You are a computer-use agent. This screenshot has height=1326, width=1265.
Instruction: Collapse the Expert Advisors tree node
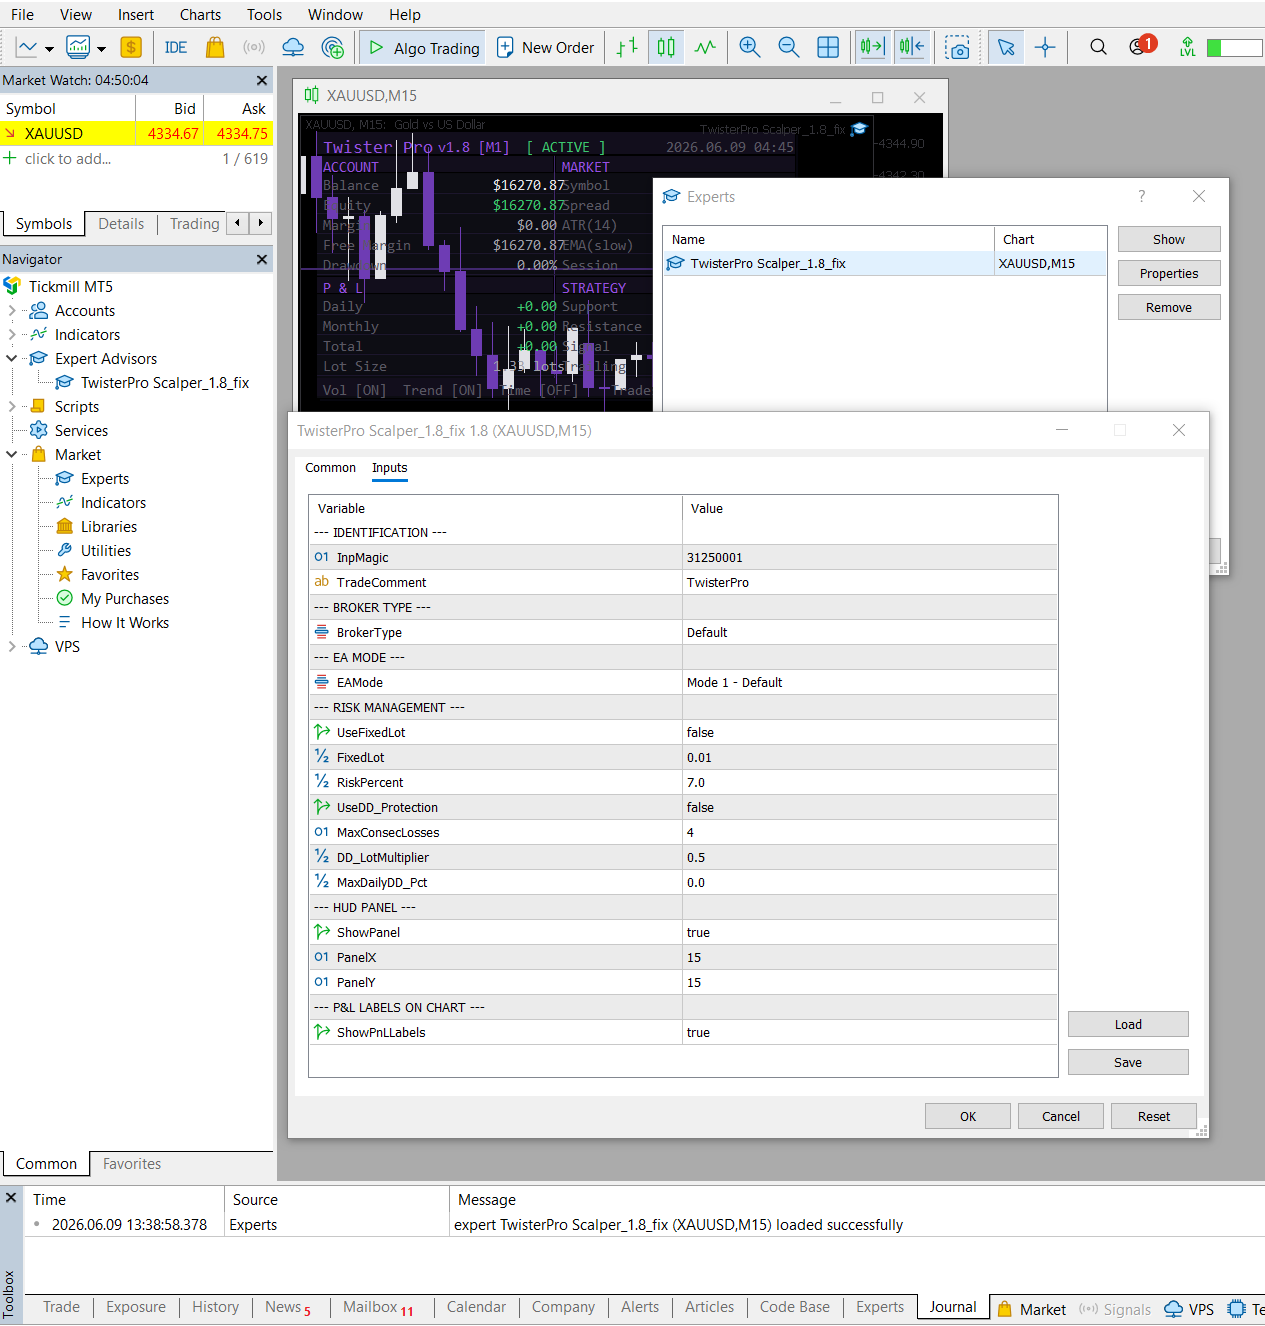[x=12, y=359]
